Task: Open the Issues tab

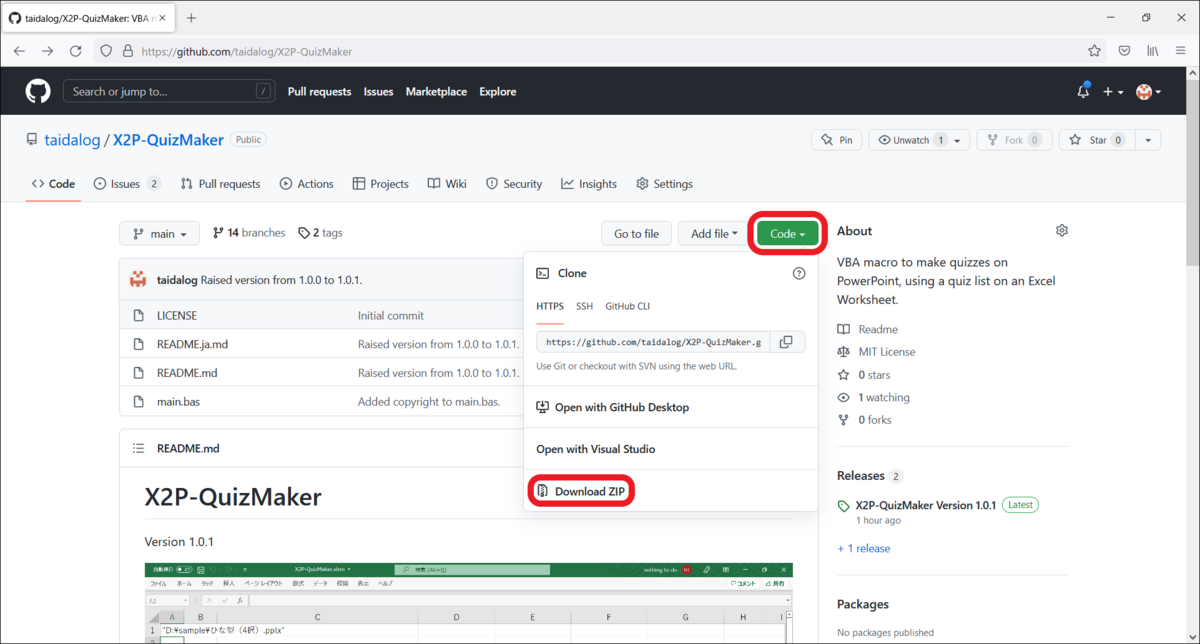Action: [x=127, y=184]
